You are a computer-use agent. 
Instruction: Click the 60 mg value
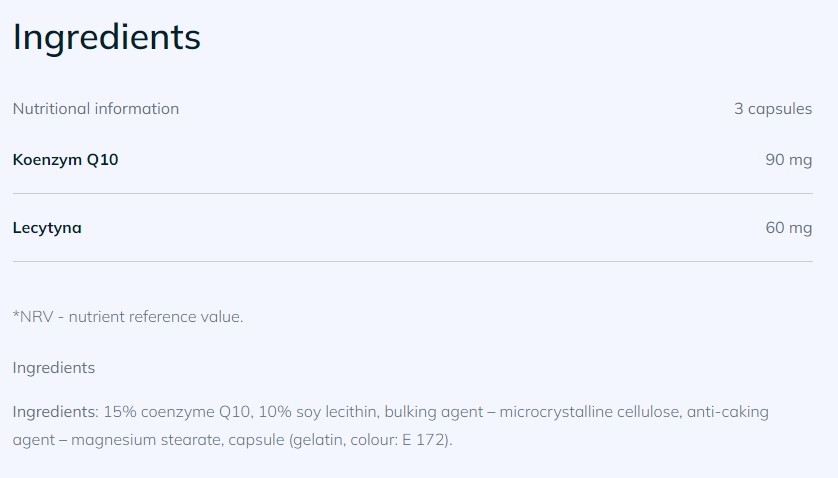tap(788, 228)
